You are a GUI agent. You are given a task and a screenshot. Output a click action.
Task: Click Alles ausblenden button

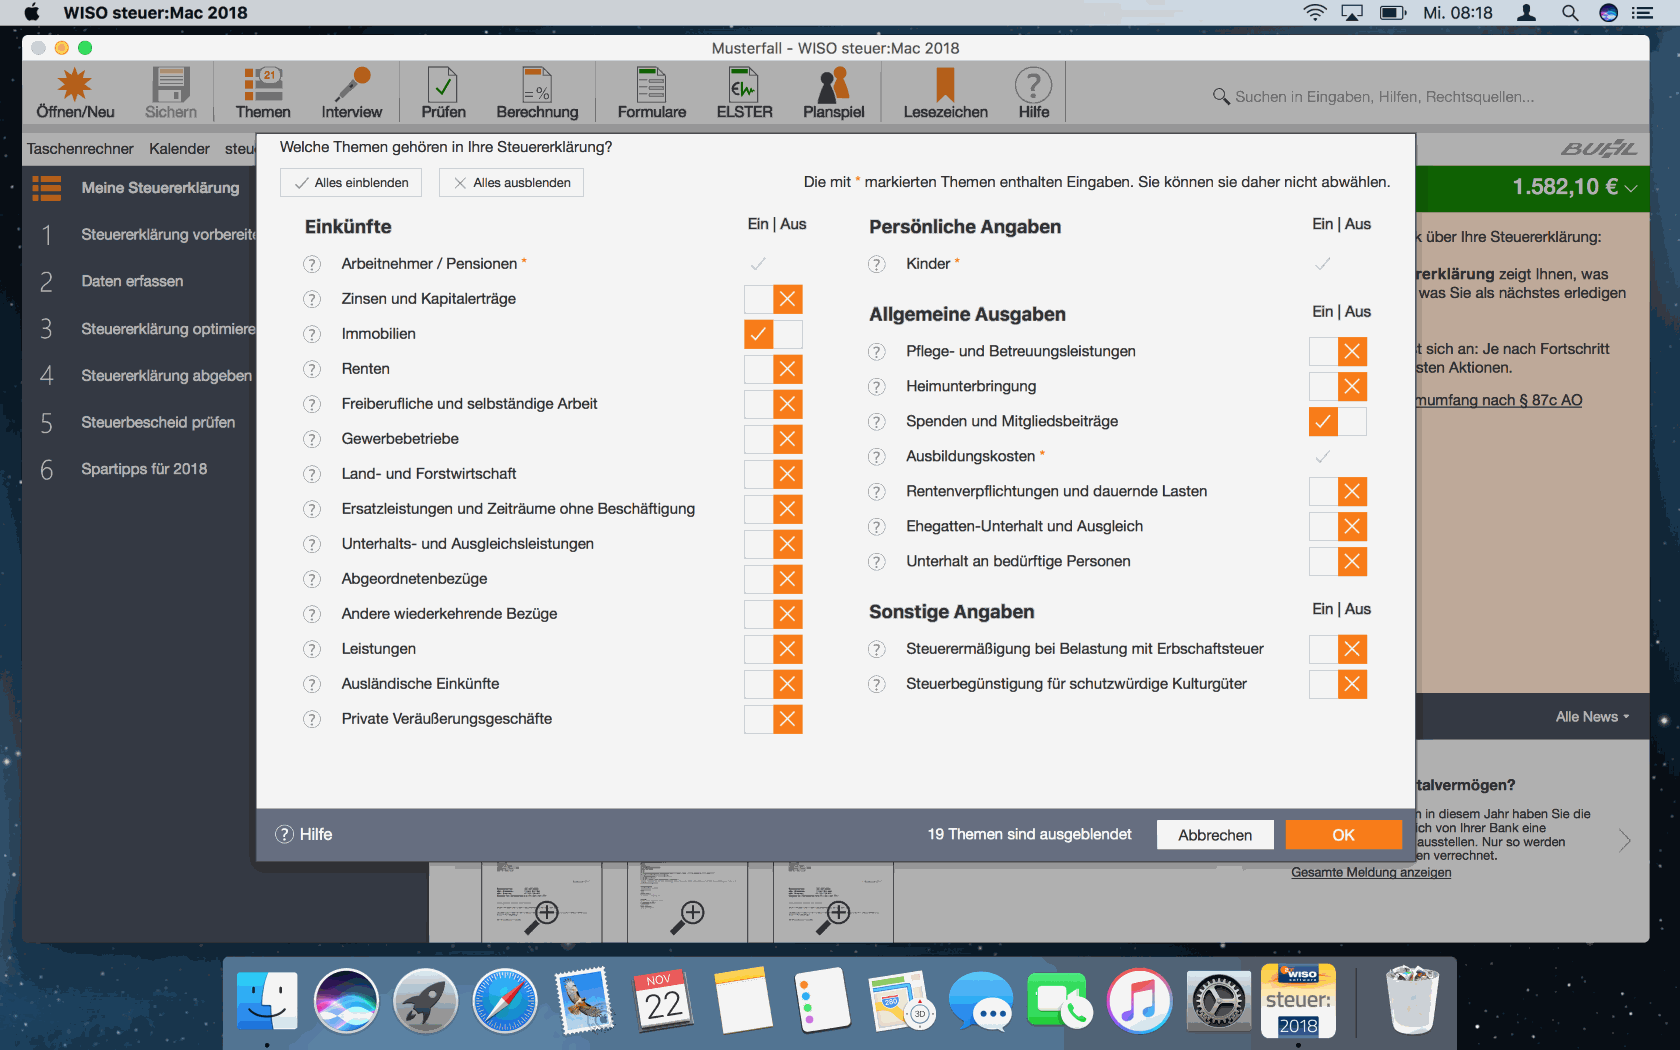tap(511, 183)
